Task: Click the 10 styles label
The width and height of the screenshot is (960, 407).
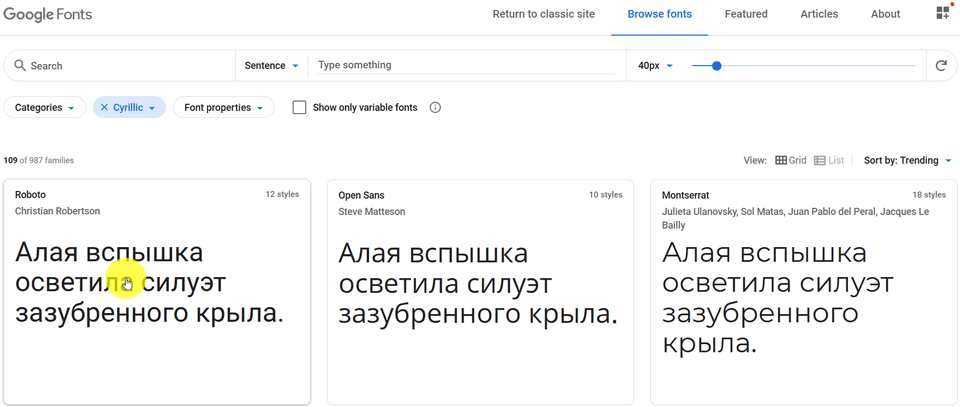Action: point(606,195)
